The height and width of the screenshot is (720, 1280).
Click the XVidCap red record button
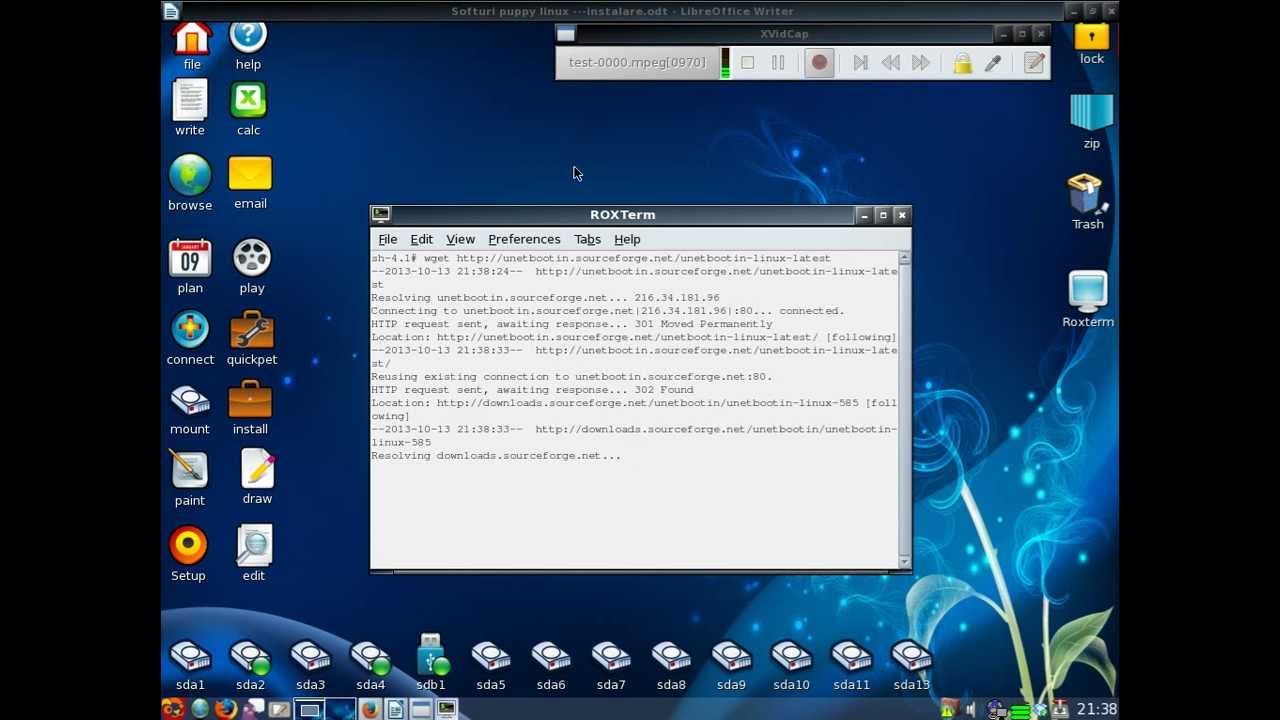pyautogui.click(x=819, y=63)
